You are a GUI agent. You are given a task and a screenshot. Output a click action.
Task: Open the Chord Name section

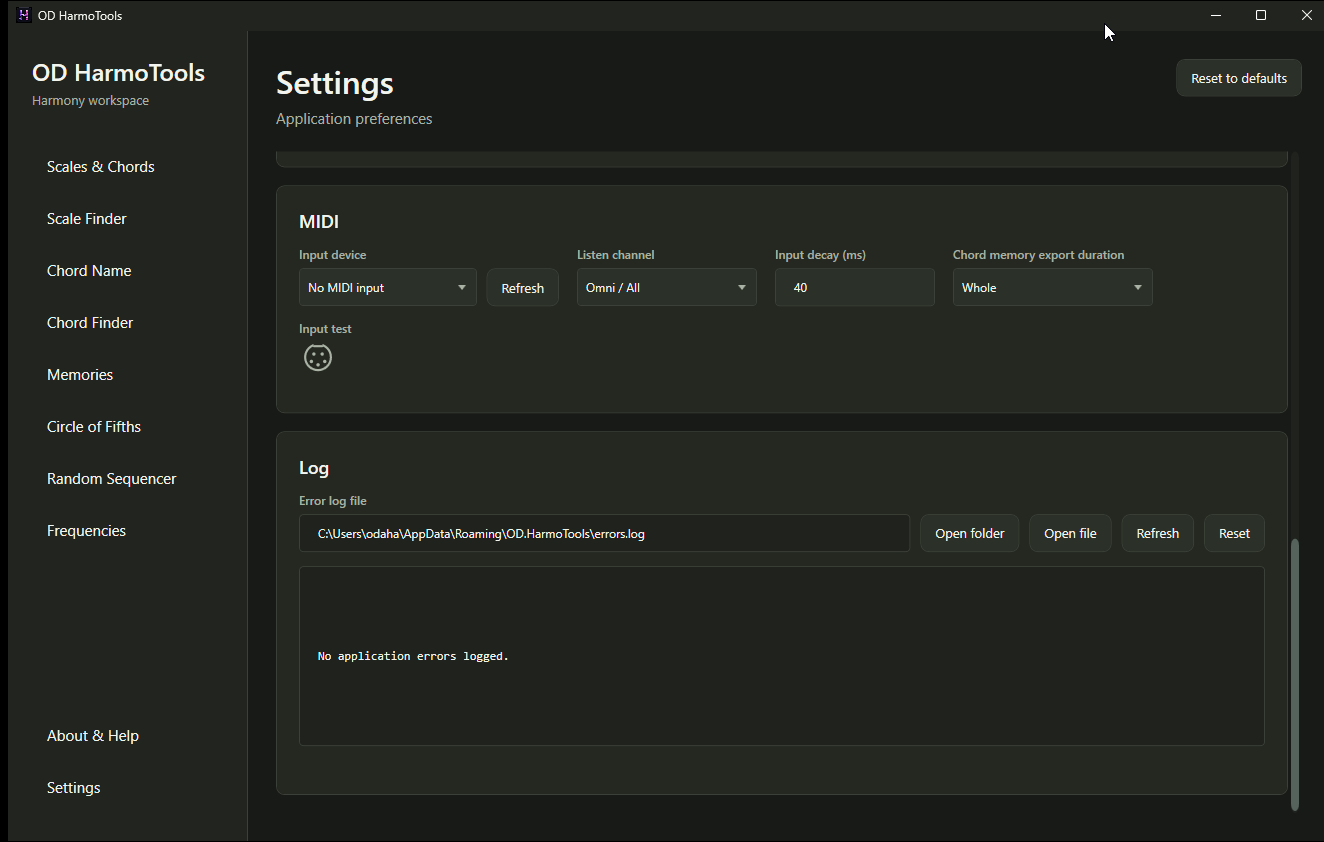tap(89, 271)
